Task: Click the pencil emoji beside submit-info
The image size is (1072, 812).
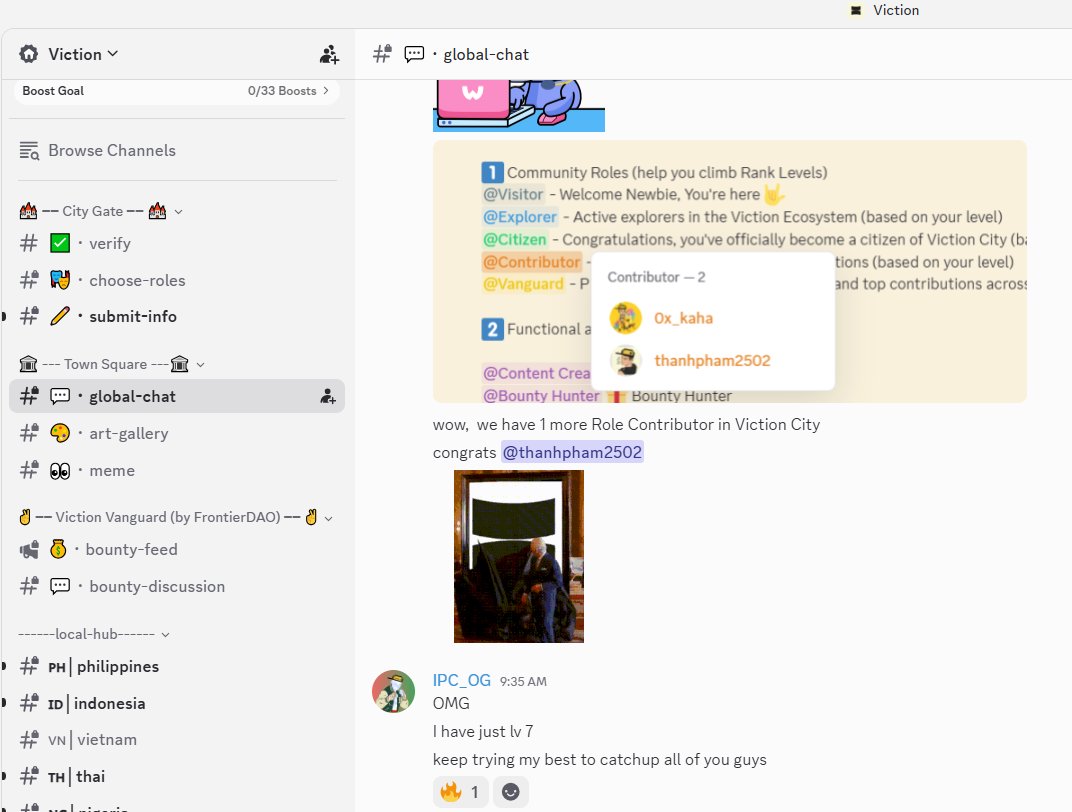Action: click(60, 316)
